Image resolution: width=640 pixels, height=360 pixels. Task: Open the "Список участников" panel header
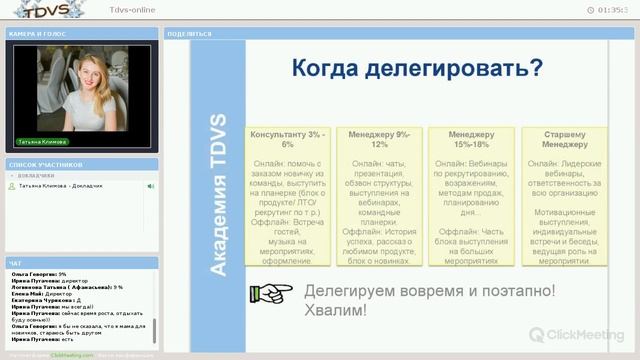(x=82, y=165)
